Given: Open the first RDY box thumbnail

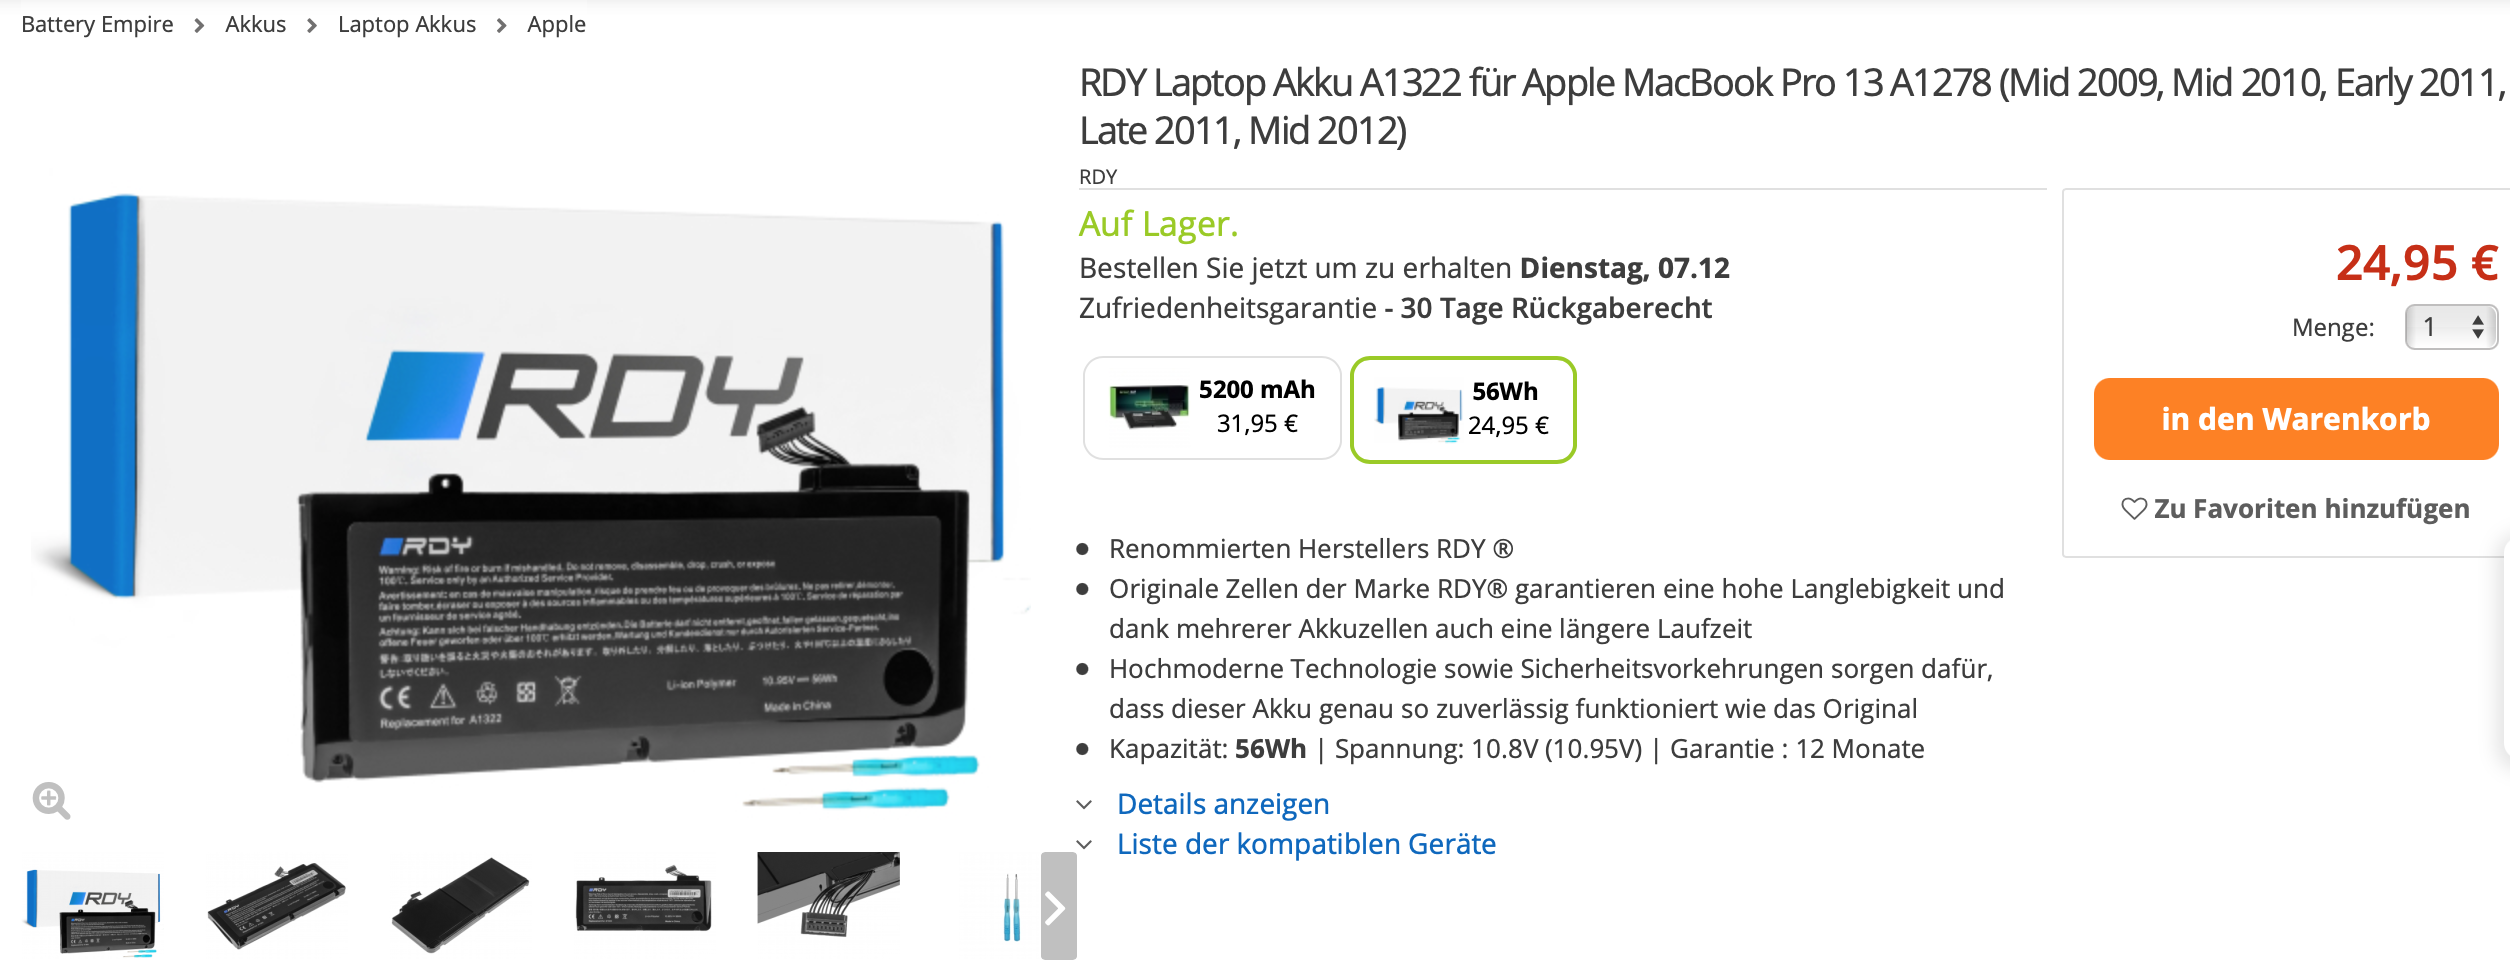Looking at the screenshot, I should pos(93,911).
